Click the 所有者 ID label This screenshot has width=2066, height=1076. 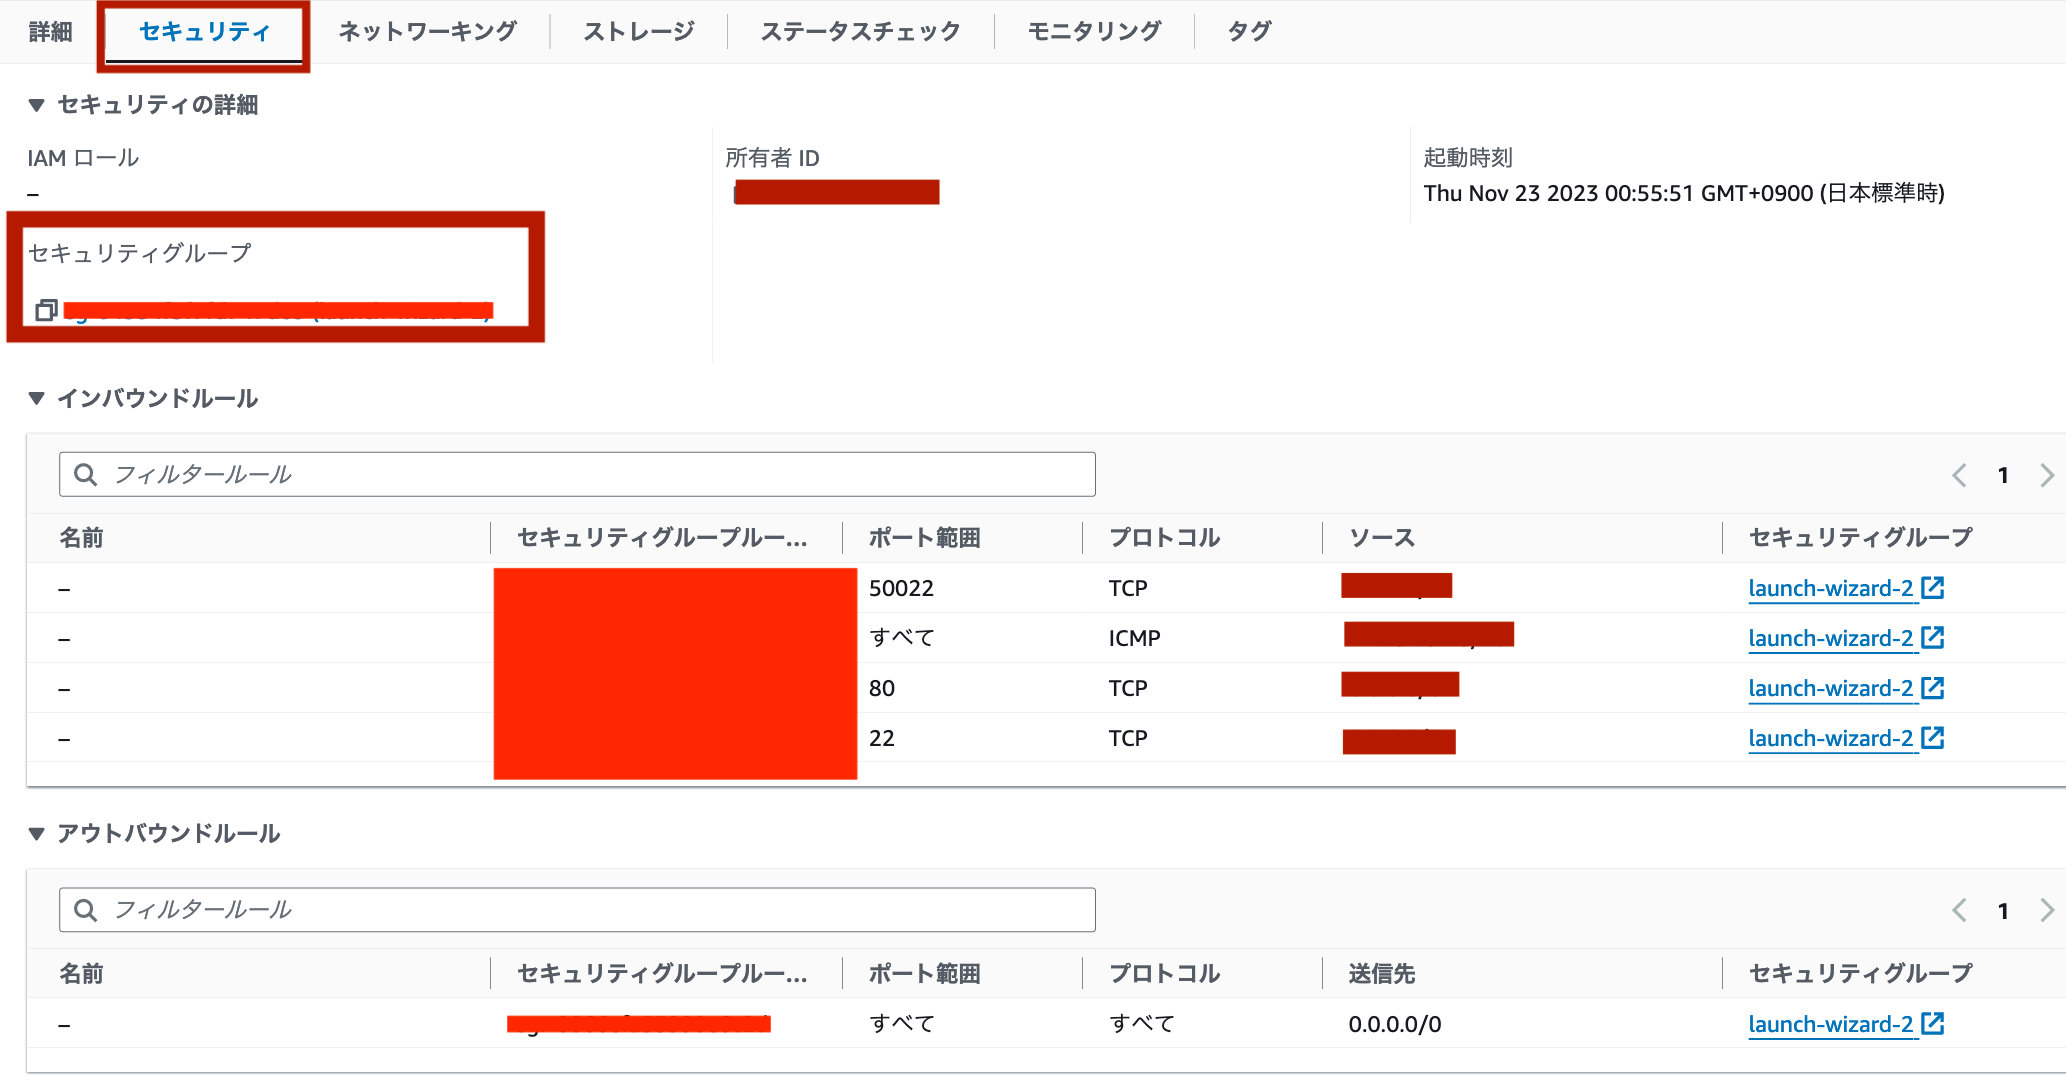[x=772, y=158]
